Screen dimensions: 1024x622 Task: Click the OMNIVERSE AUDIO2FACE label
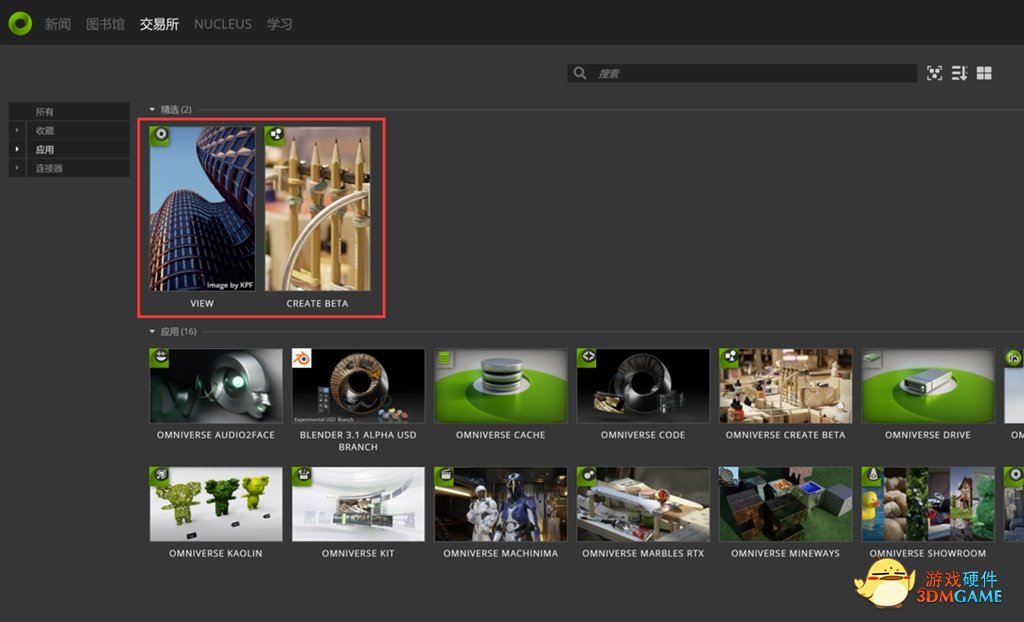pyautogui.click(x=216, y=434)
